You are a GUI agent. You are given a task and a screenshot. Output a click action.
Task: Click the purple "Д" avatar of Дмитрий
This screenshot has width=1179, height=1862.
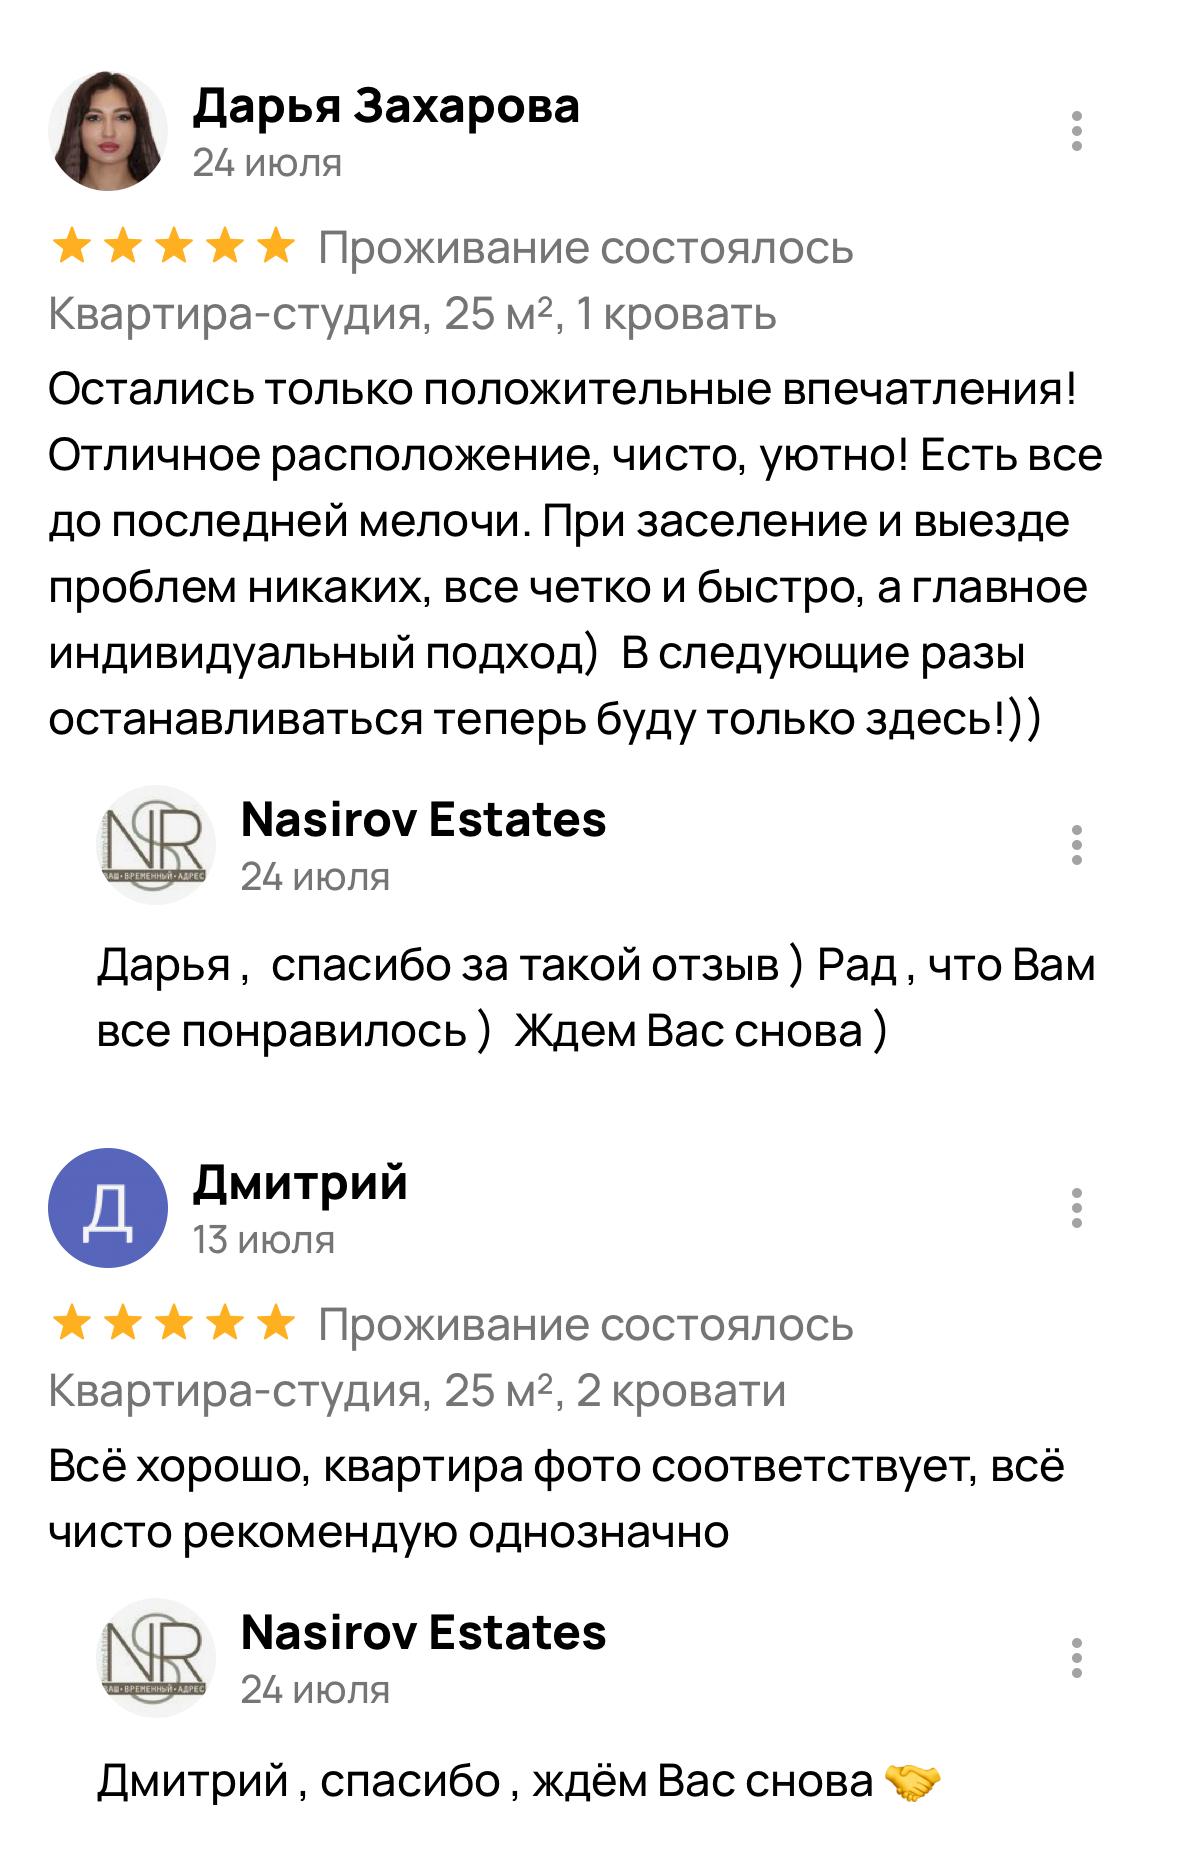(108, 1208)
